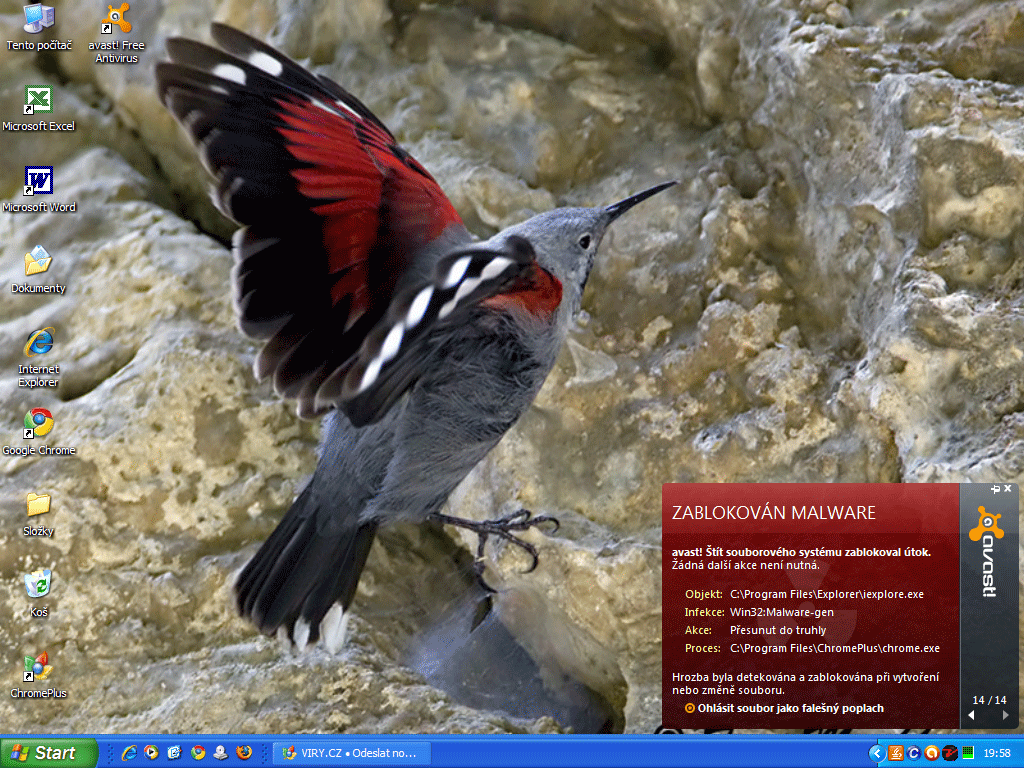Launch Firefox from Quick Launch bar

[x=244, y=753]
